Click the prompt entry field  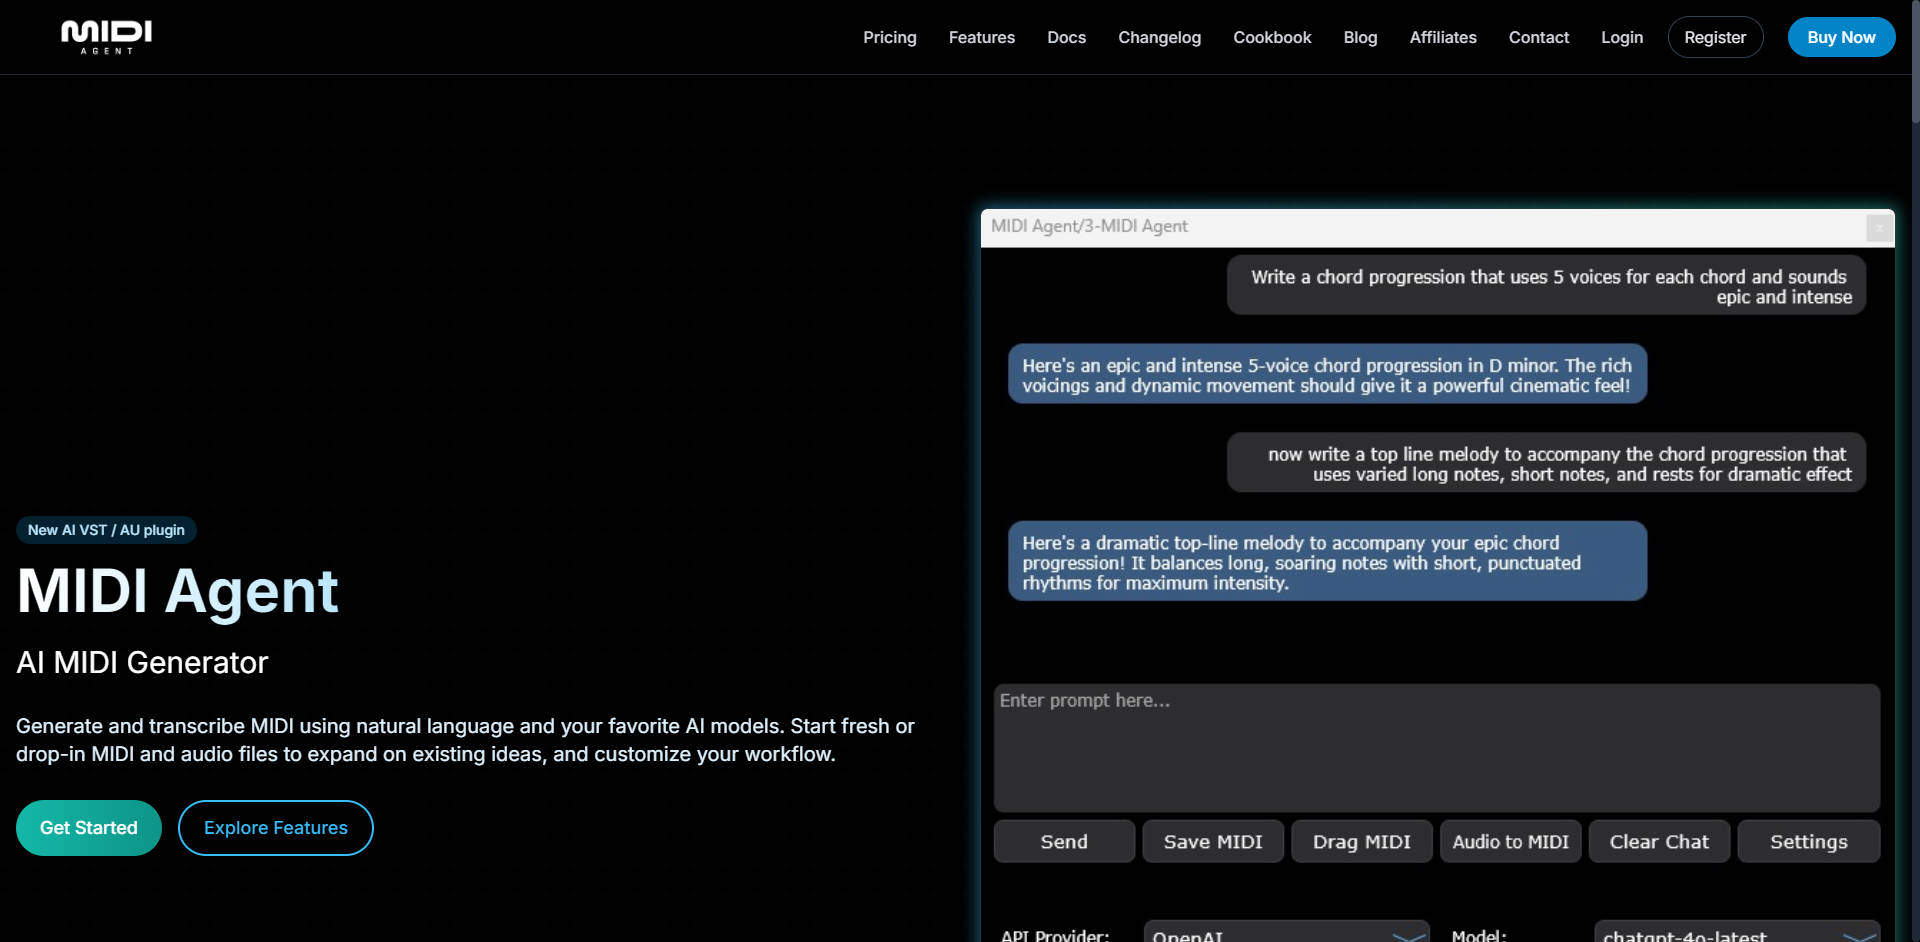[1437, 748]
